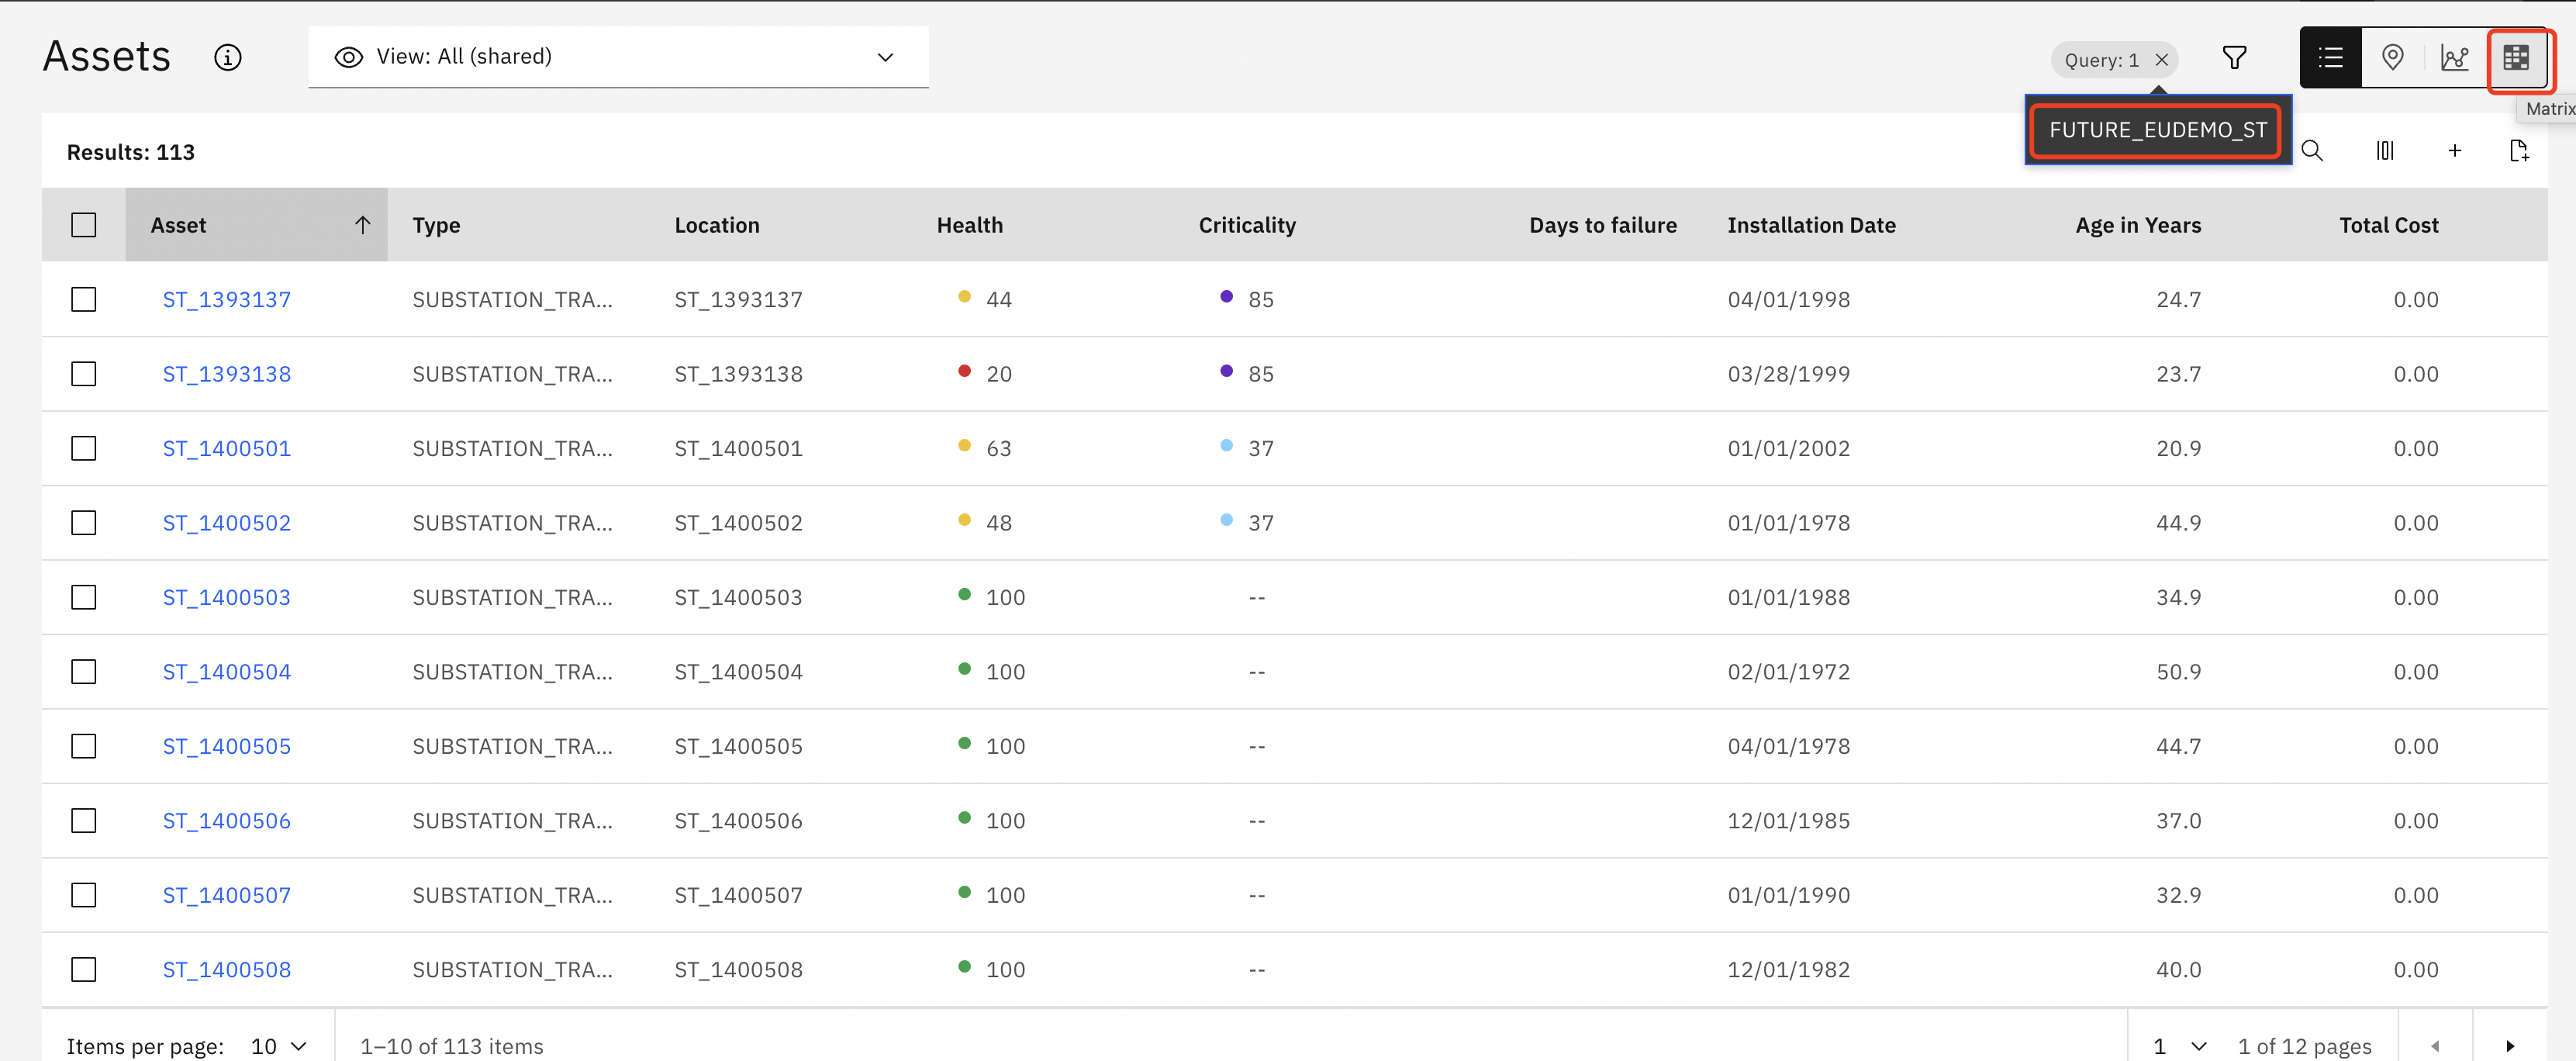Check the ST_1400503 row checkbox
This screenshot has height=1061, width=2576.
84,597
